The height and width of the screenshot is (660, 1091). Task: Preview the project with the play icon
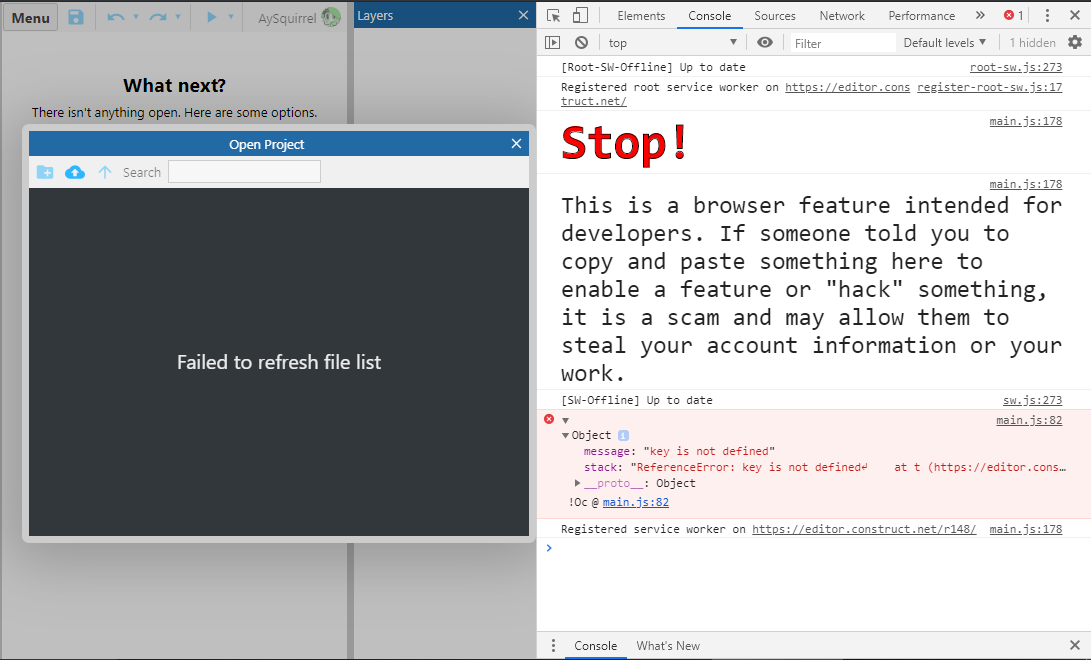click(211, 16)
